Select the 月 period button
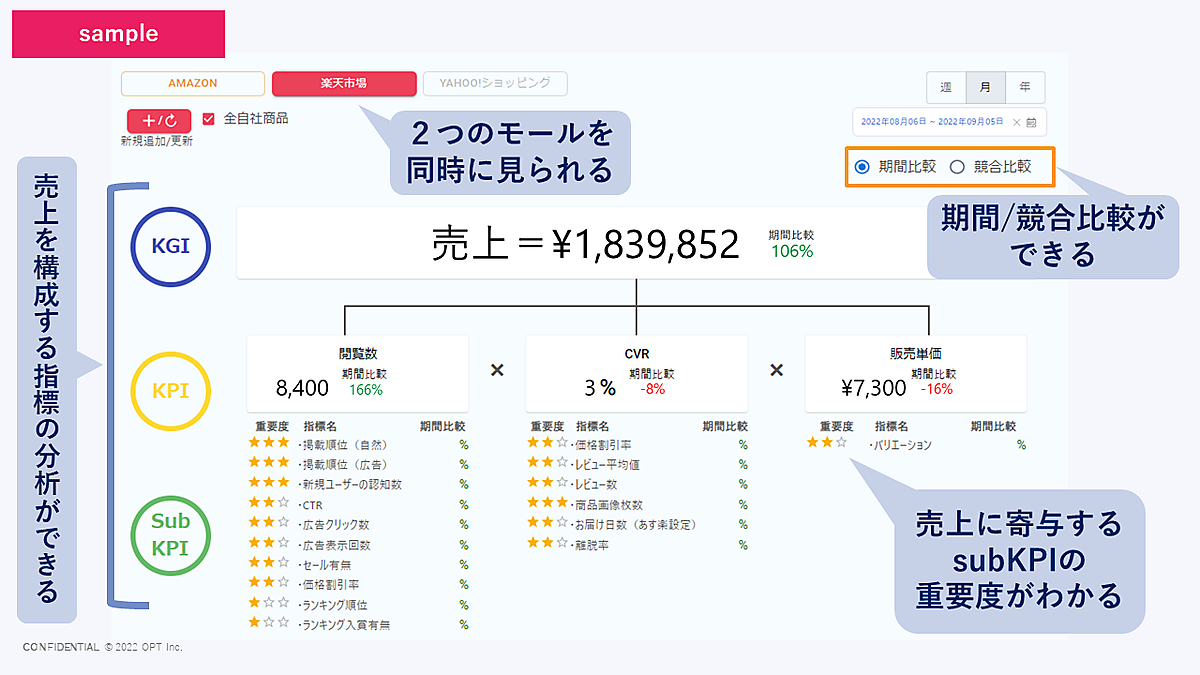This screenshot has width=1200, height=675. point(985,88)
